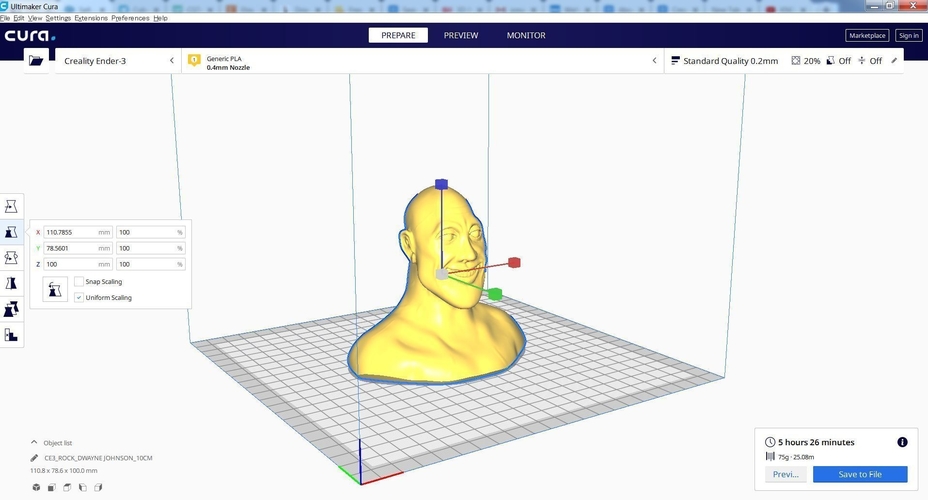Click the 110.8 x 78.6 x 100.0 mm dimensions text

tap(64, 470)
